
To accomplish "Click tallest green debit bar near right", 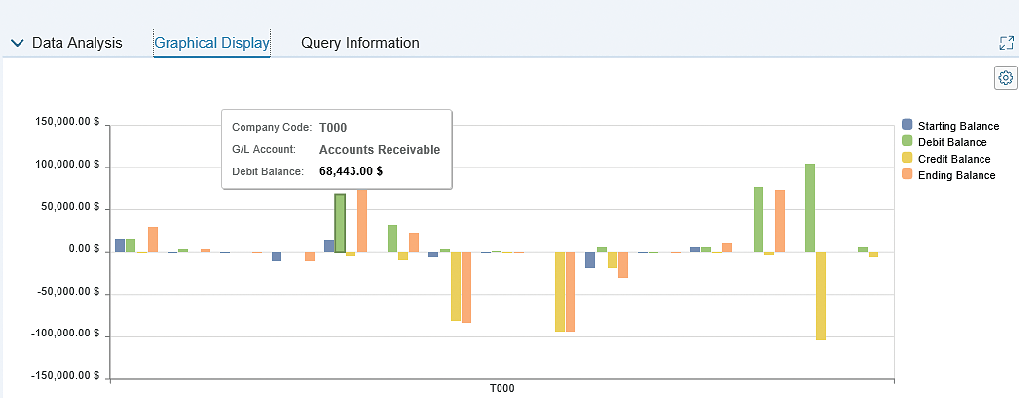I will coord(810,208).
